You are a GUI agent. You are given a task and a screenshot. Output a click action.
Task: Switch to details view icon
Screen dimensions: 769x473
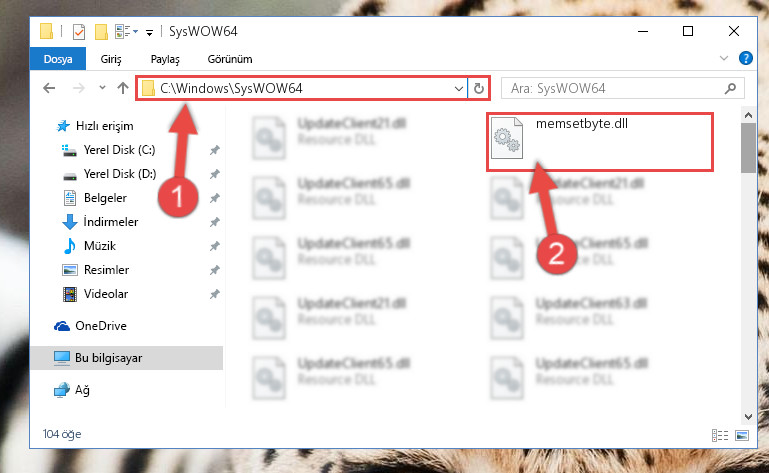tap(720, 435)
